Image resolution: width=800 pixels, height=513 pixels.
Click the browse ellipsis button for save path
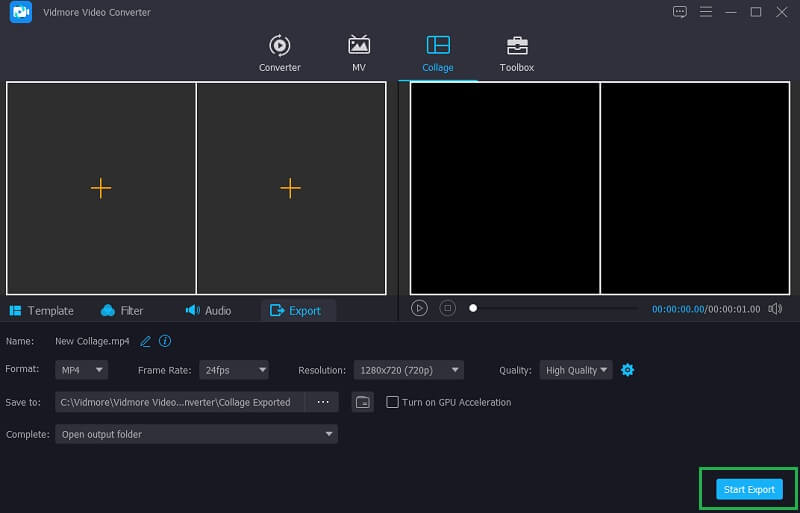tap(322, 402)
